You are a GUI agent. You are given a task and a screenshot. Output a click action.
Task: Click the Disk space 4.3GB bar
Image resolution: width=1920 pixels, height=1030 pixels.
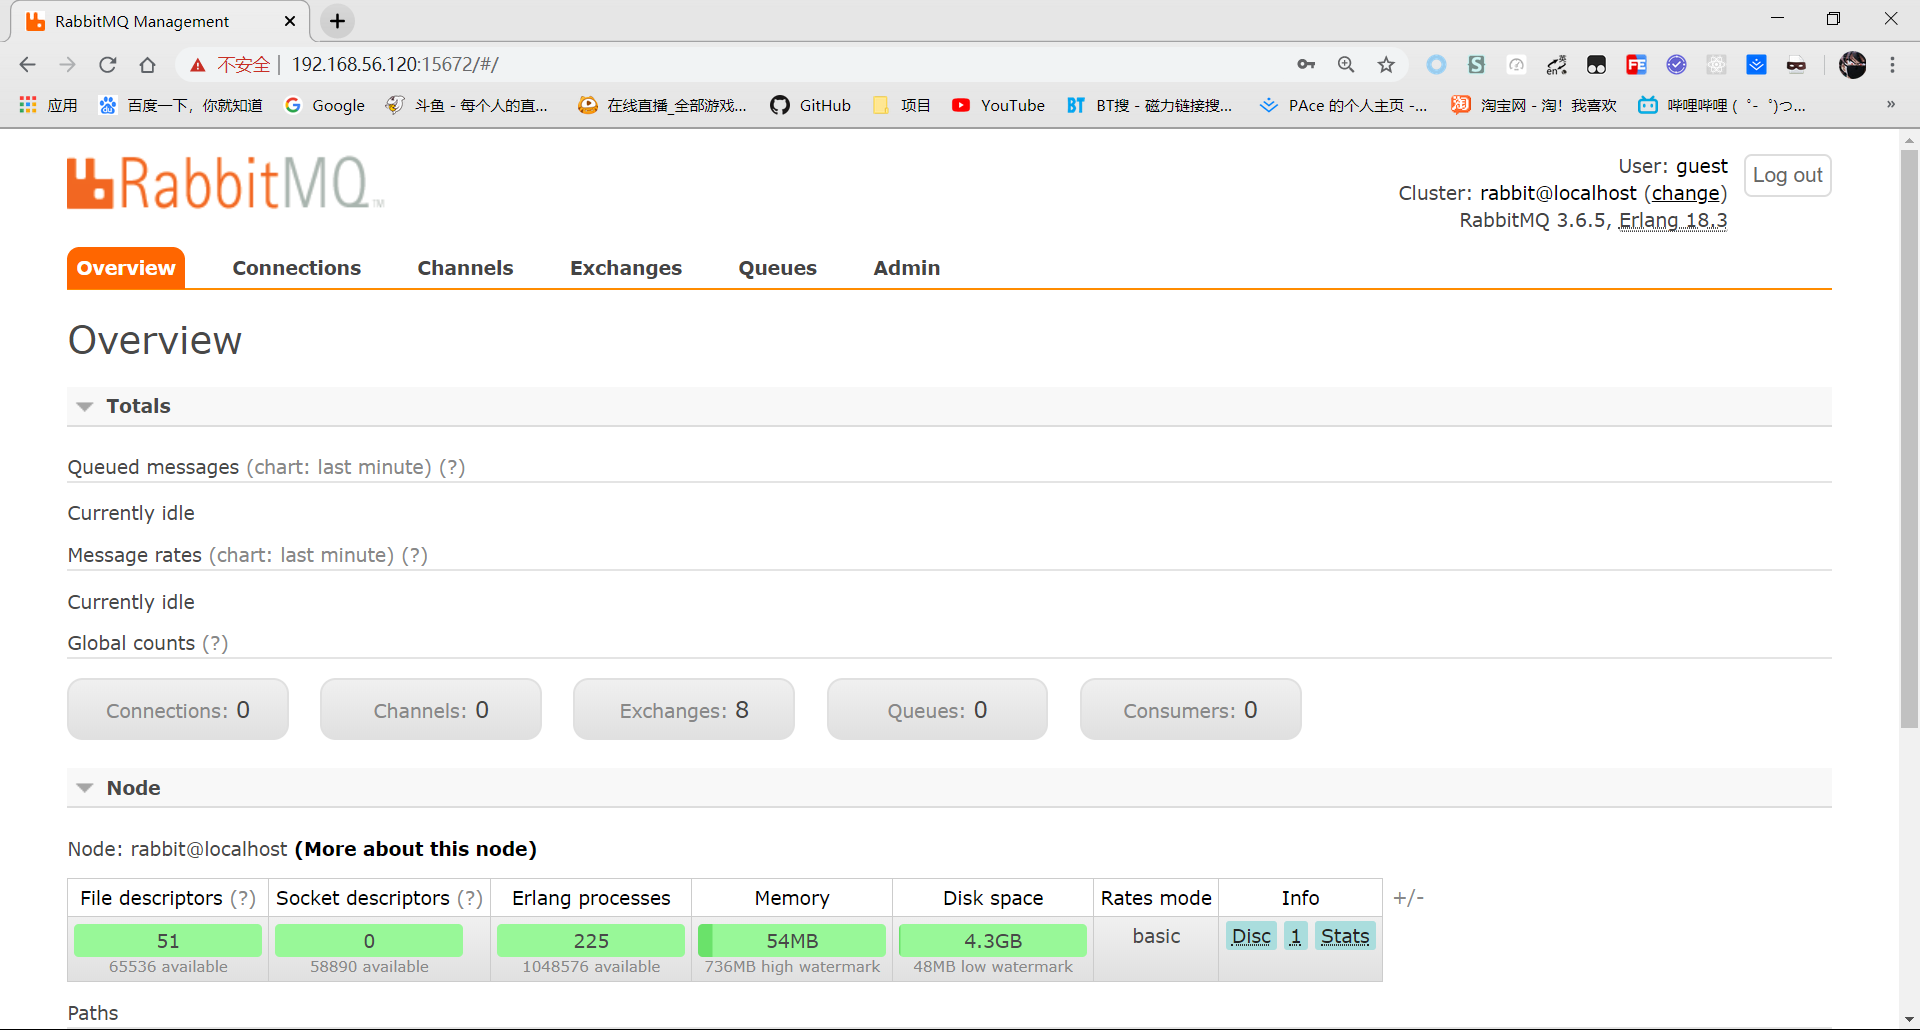tap(993, 941)
